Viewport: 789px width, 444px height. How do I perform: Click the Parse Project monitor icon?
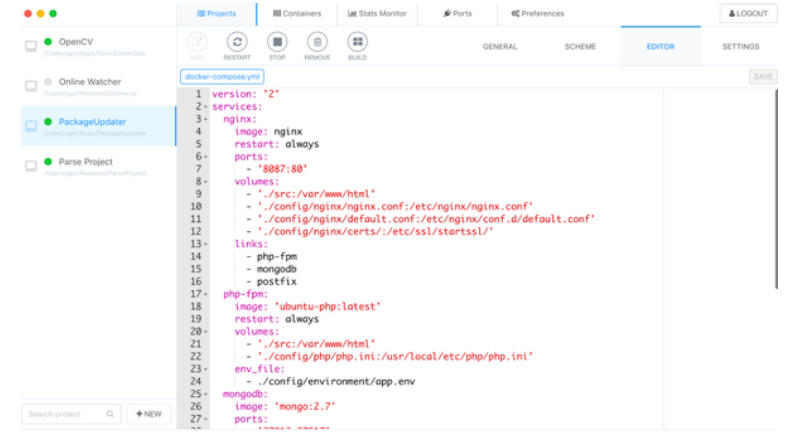(31, 166)
